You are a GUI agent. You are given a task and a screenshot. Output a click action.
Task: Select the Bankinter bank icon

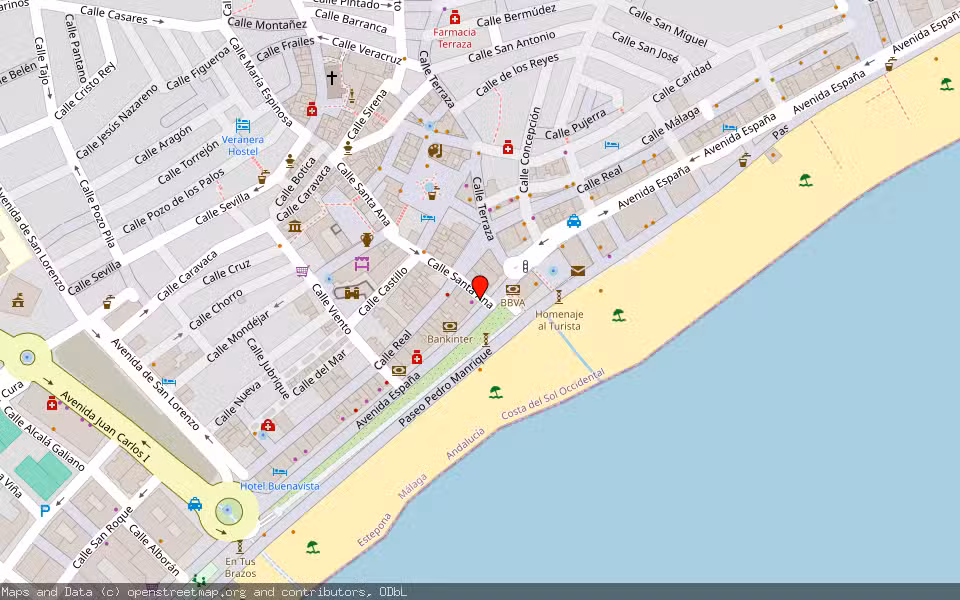(450, 327)
